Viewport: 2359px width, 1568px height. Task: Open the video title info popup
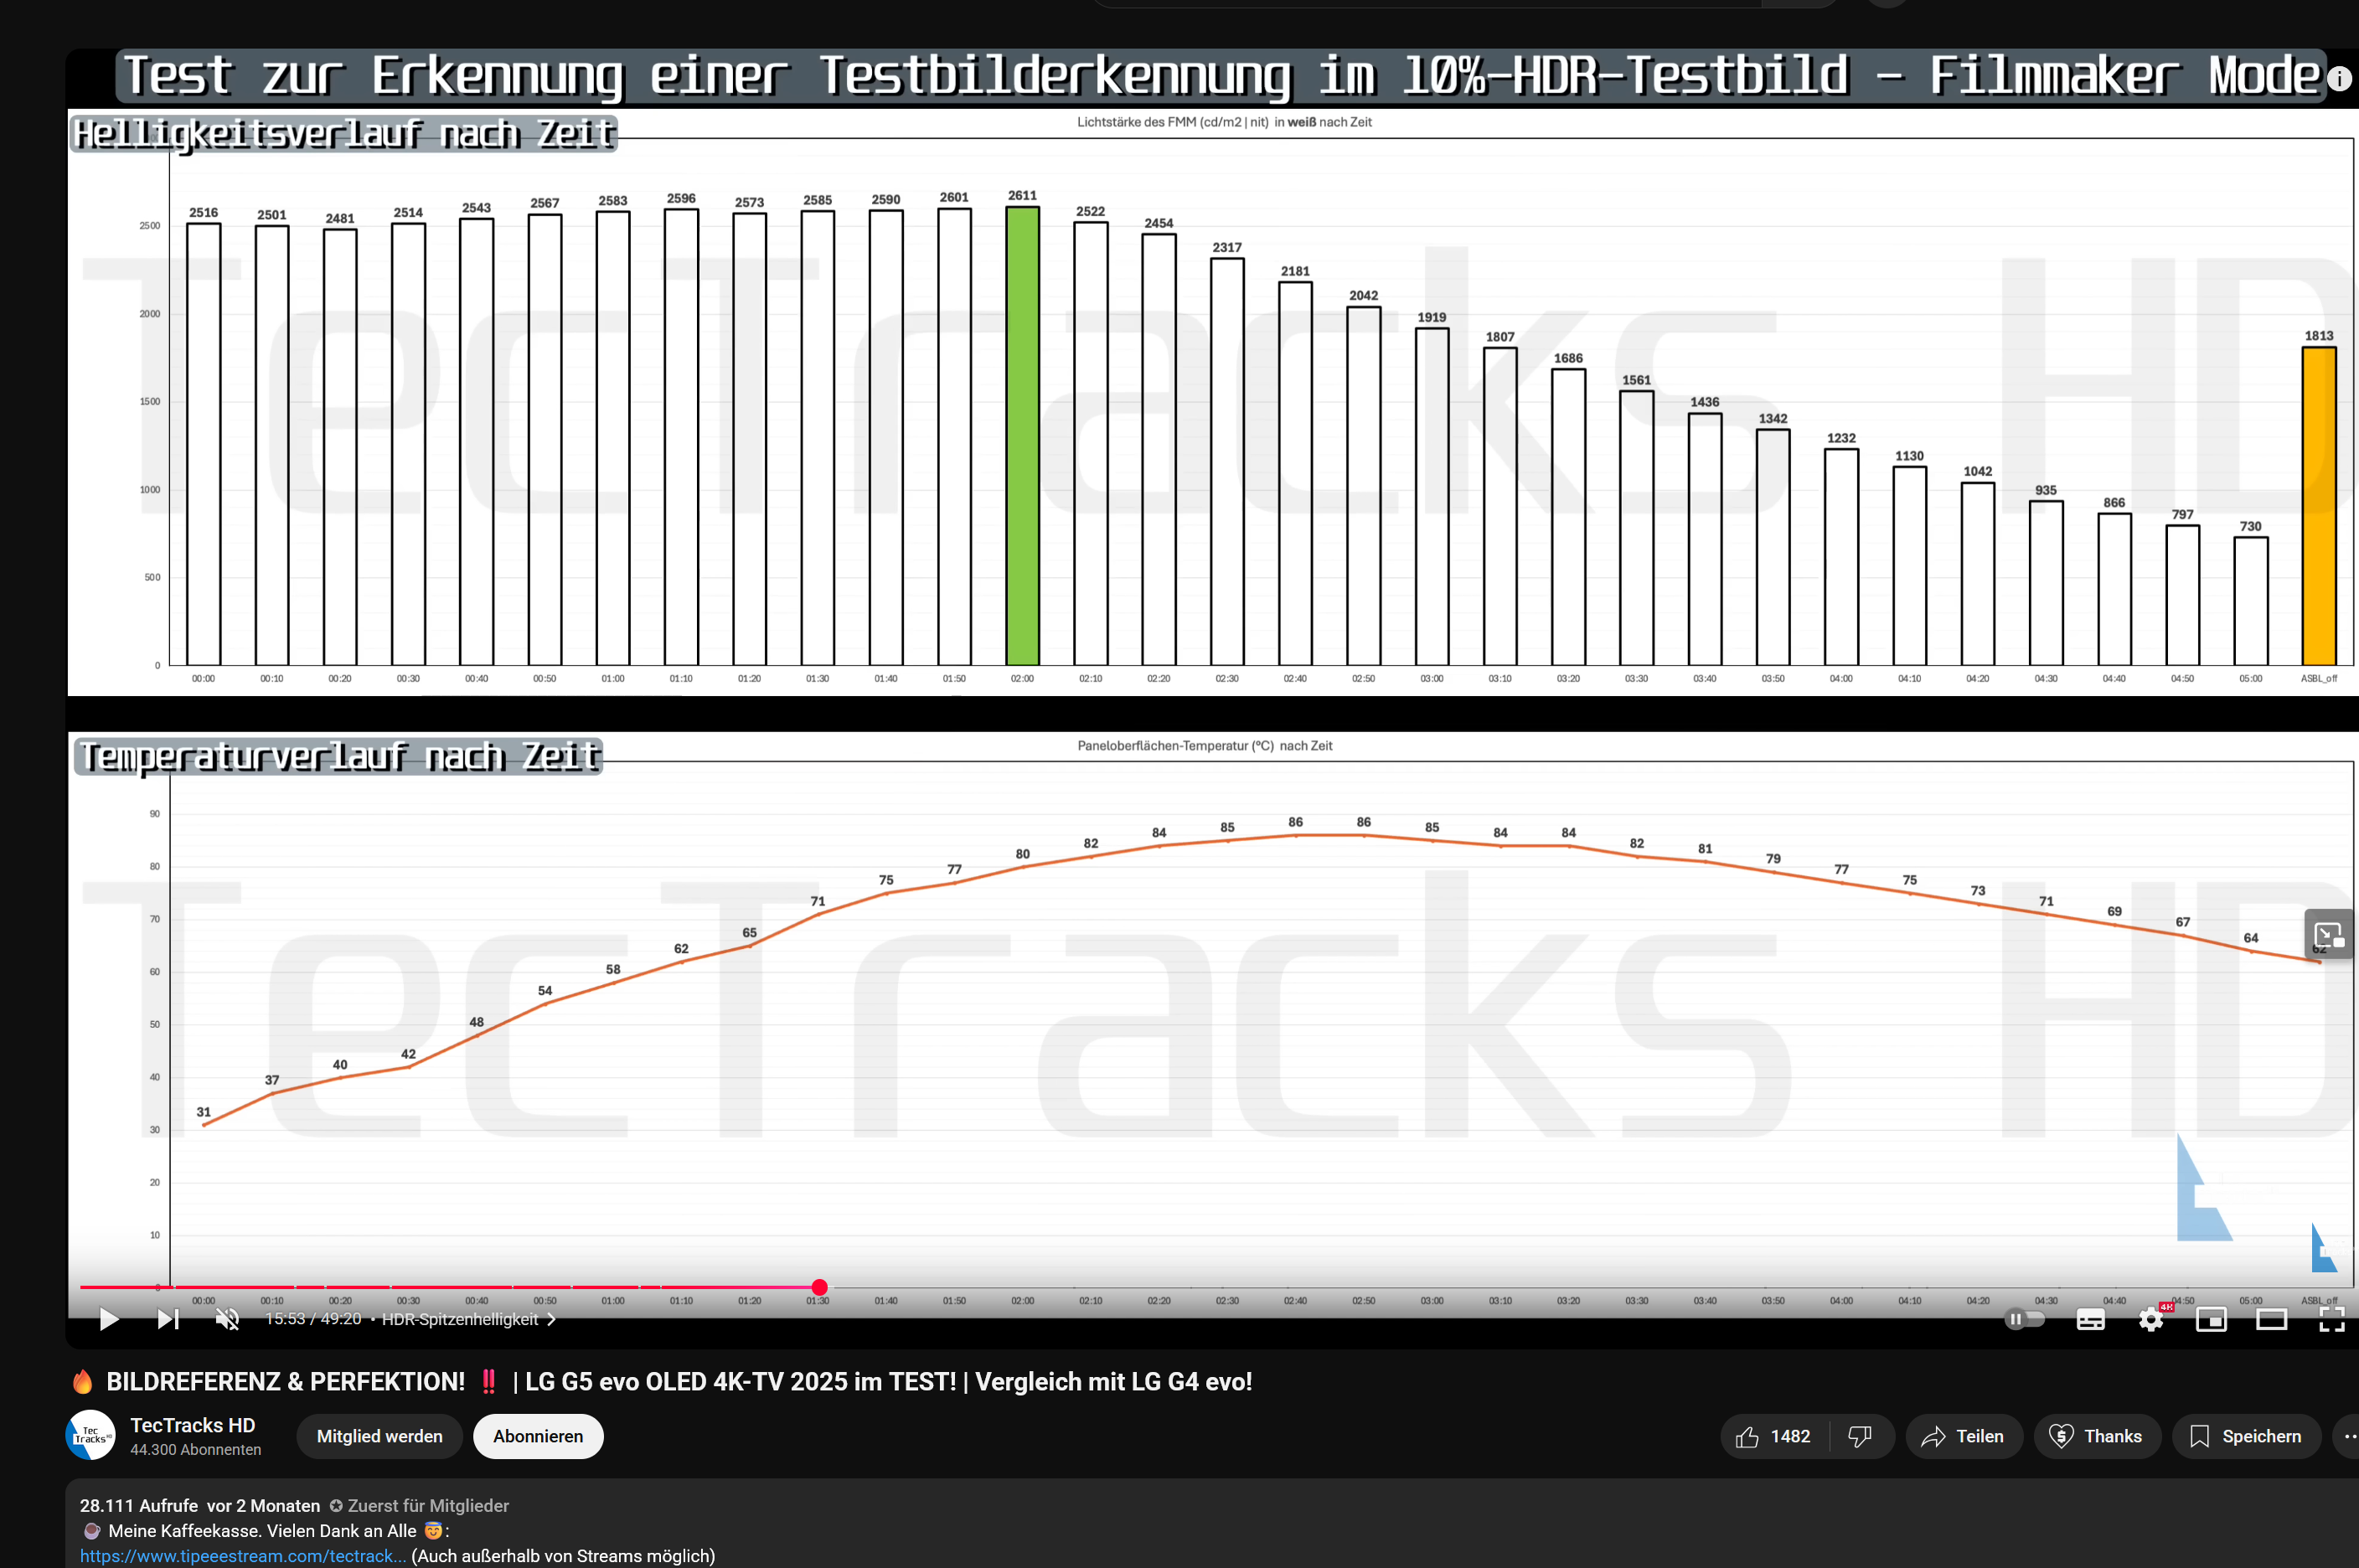pyautogui.click(x=2340, y=77)
